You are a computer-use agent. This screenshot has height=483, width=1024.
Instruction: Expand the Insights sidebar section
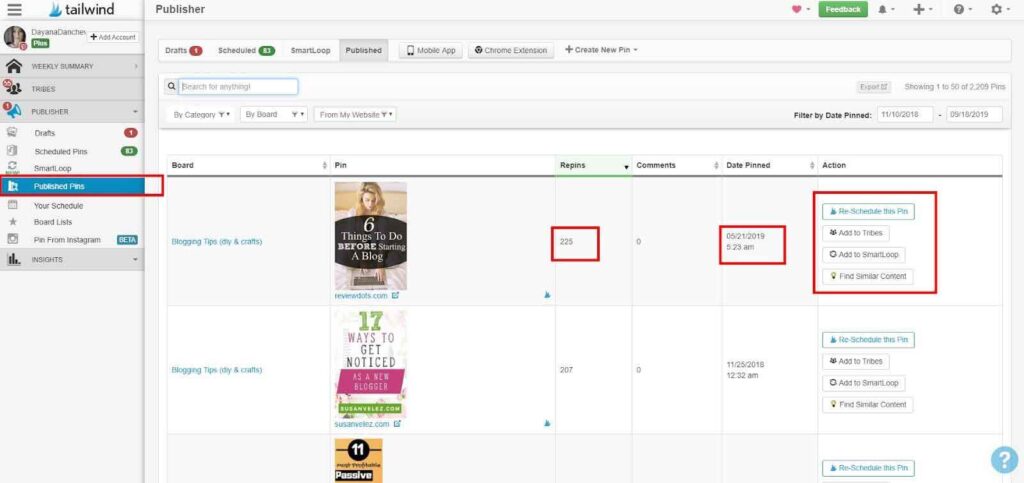click(136, 259)
